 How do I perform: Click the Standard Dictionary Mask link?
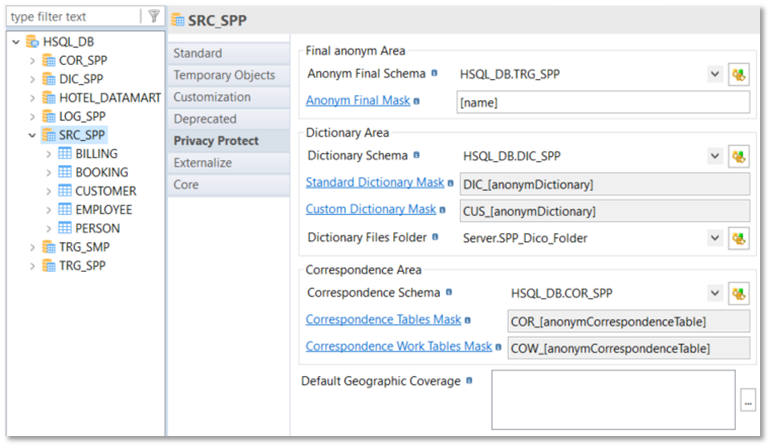coord(375,182)
